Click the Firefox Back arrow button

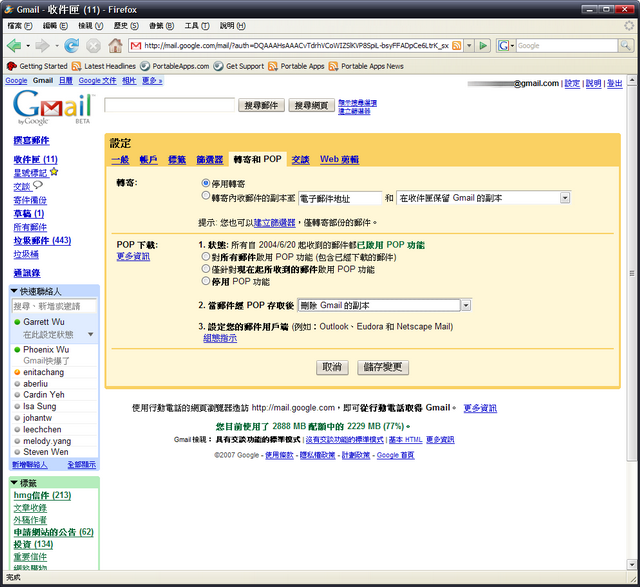[14, 46]
